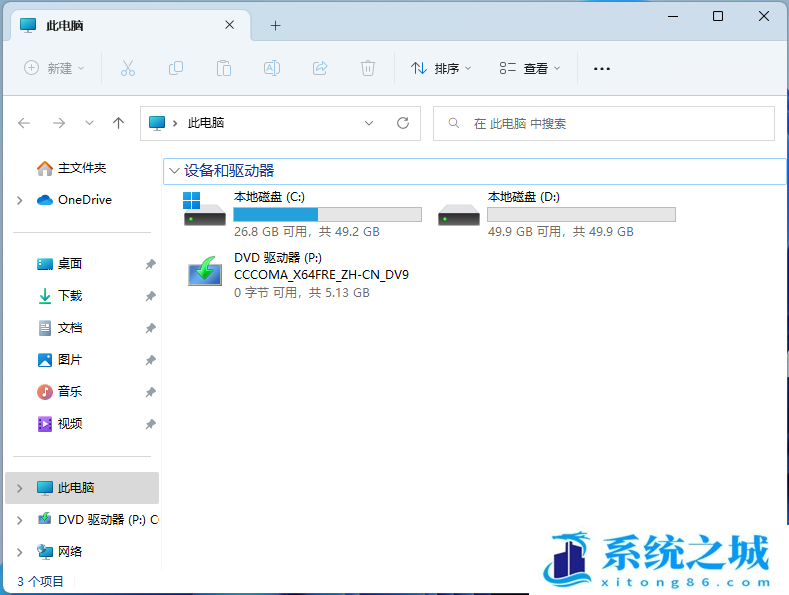Go up one level with up arrow
Image resolution: width=789 pixels, height=595 pixels.
[x=118, y=123]
